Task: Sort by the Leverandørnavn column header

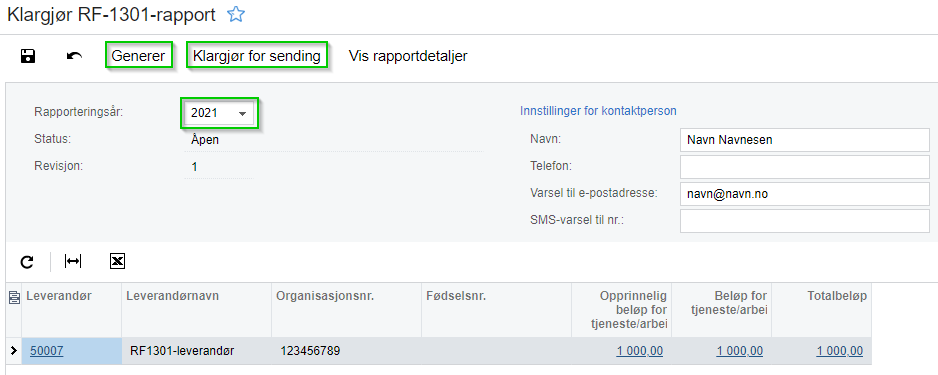Action: coord(197,310)
